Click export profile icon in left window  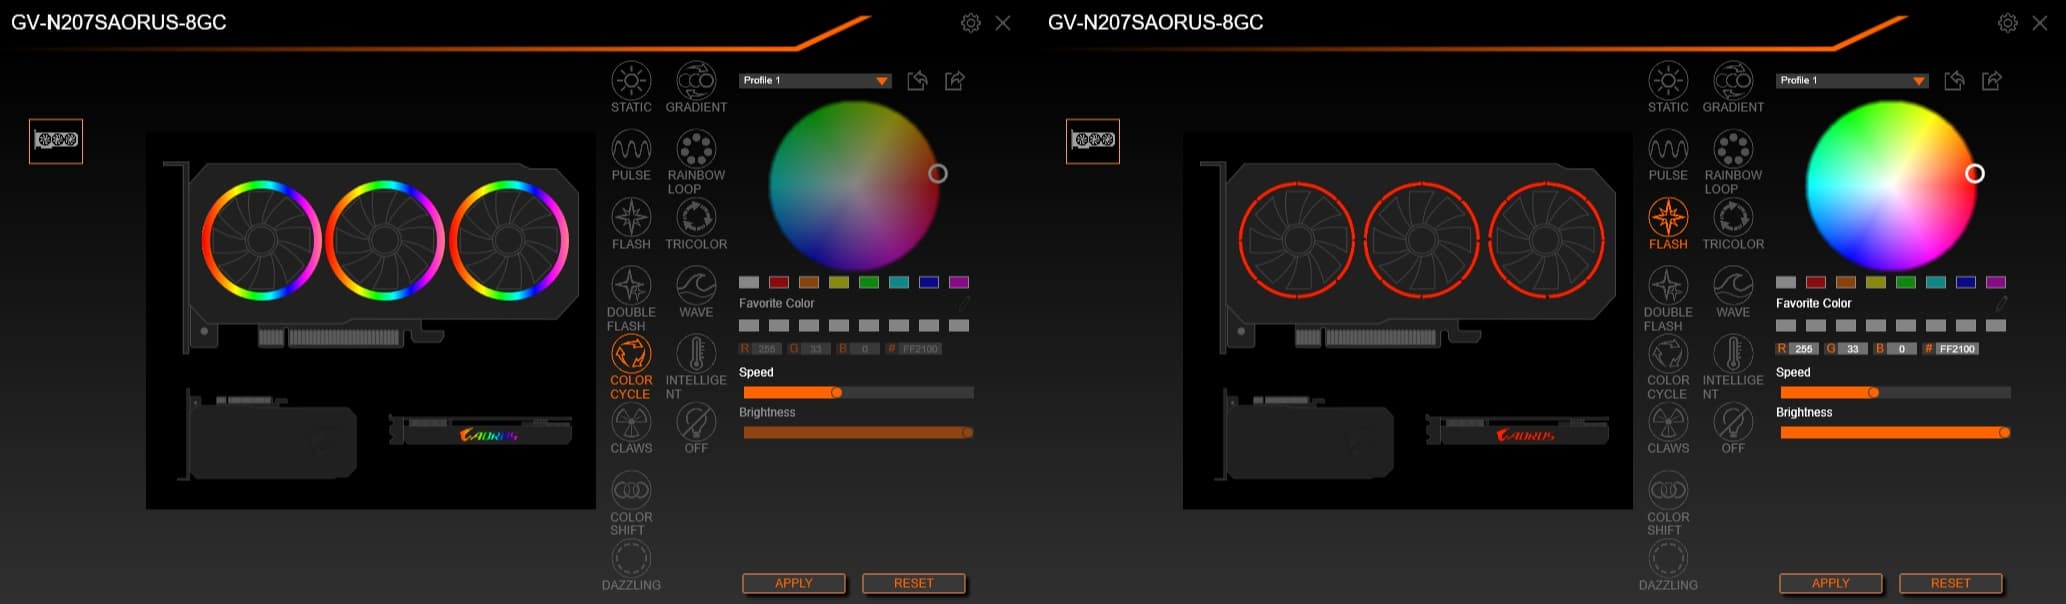[x=955, y=81]
